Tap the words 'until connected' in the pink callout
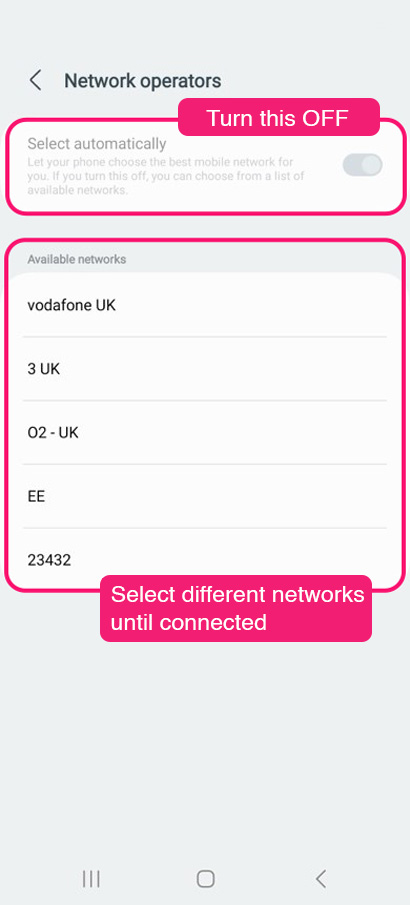This screenshot has width=410, height=905. (189, 622)
